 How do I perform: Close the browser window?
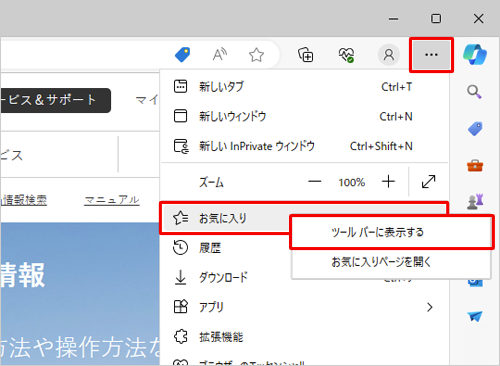[479, 19]
